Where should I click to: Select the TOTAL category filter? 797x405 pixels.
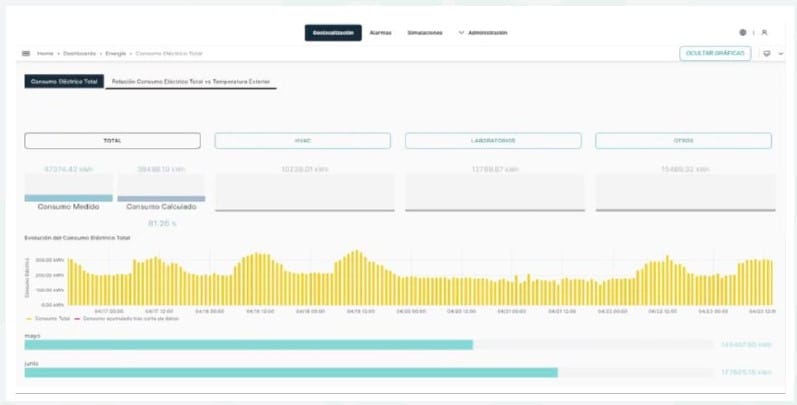(x=112, y=141)
